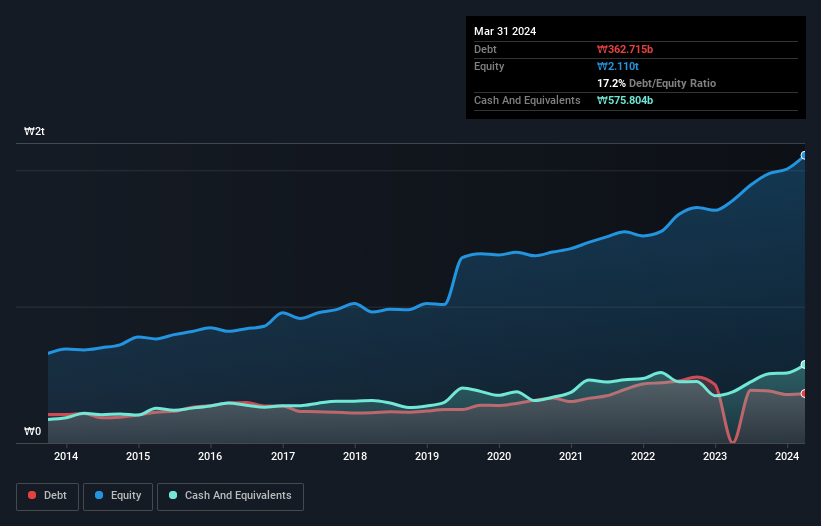The image size is (821, 526).
Task: Click the ₩0 y-axis label
Action: tap(32, 431)
